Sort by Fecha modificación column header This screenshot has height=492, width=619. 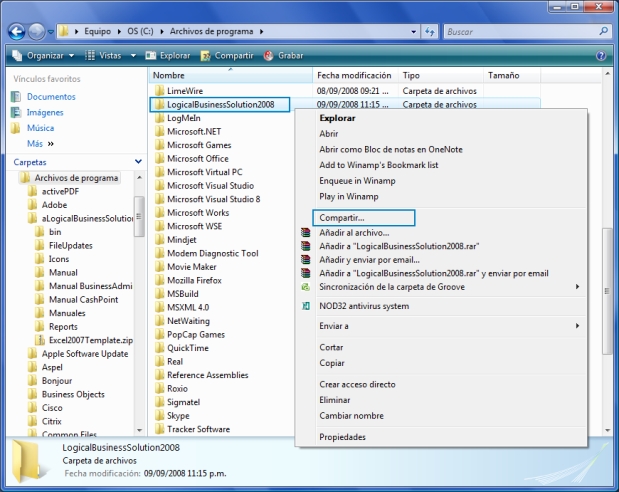(355, 75)
